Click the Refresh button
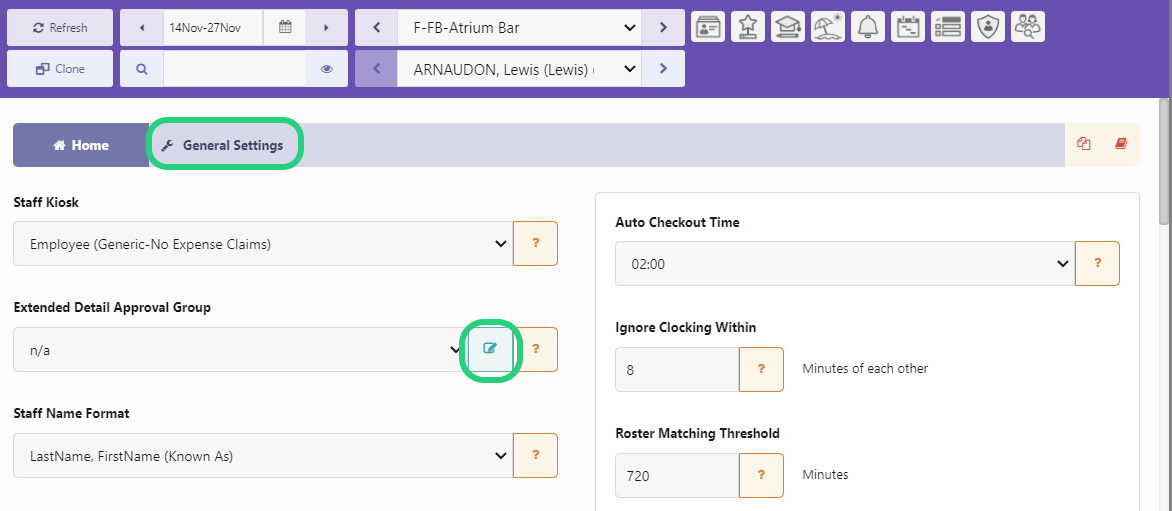Screen dimensions: 1172x511 60,28
